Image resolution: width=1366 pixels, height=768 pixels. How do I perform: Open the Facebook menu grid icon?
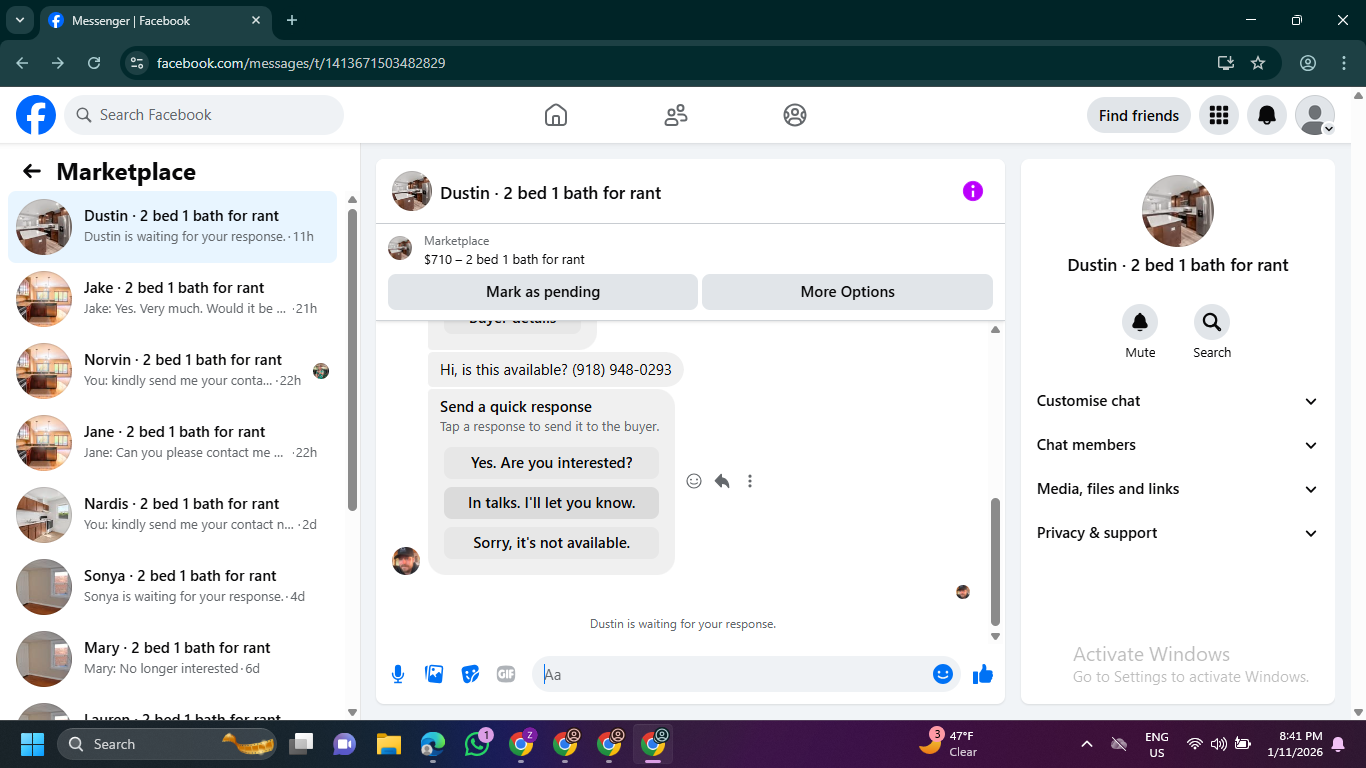(1219, 115)
